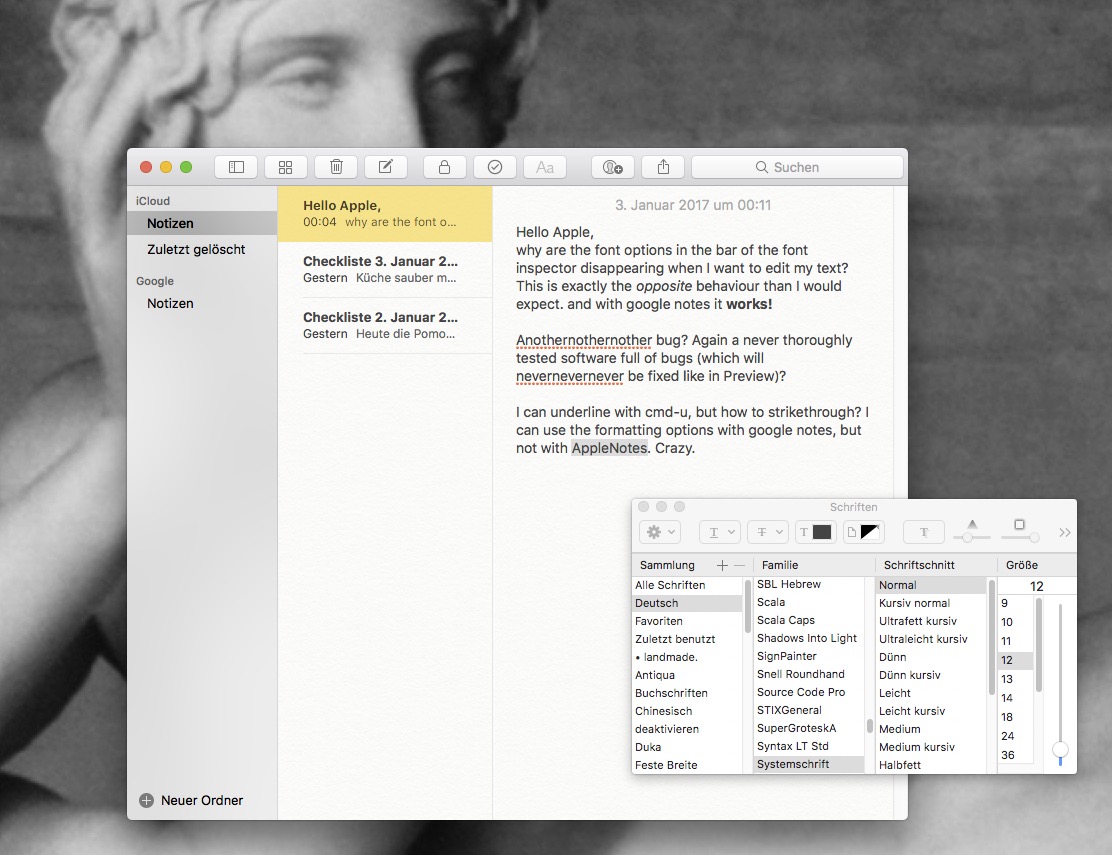1112x855 pixels.
Task: Choose SBL Hebrew font family
Action: 808,584
